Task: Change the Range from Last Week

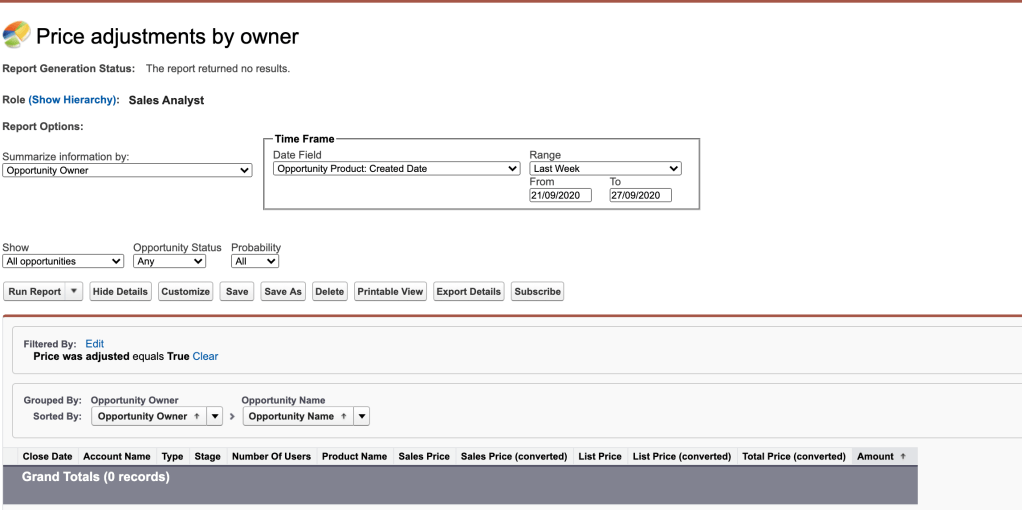Action: click(x=605, y=169)
